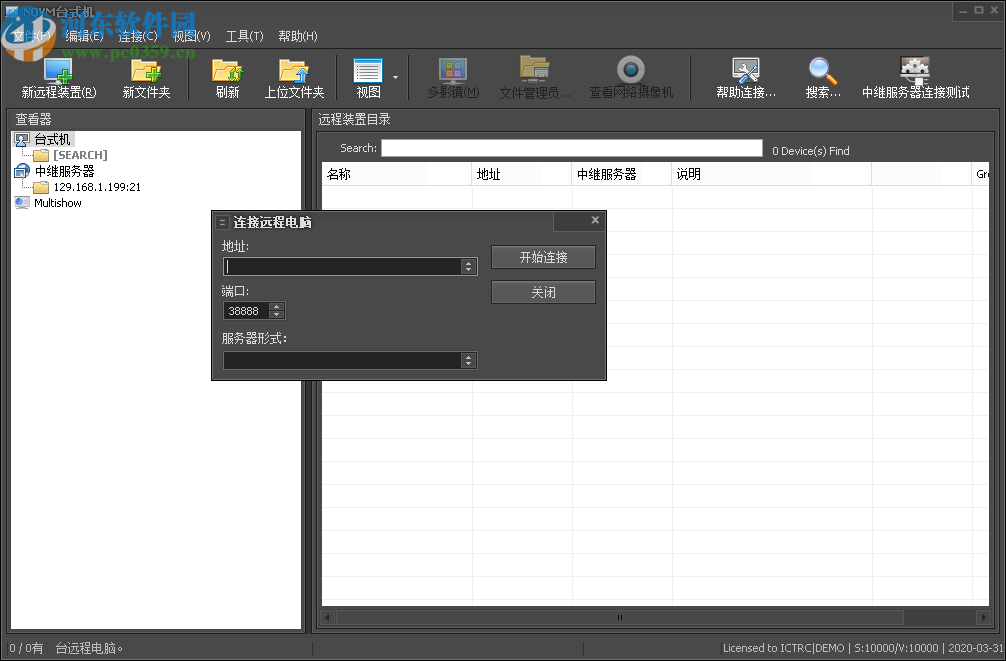
Task: Click the horizontal scrollbar in device list
Action: coord(619,618)
